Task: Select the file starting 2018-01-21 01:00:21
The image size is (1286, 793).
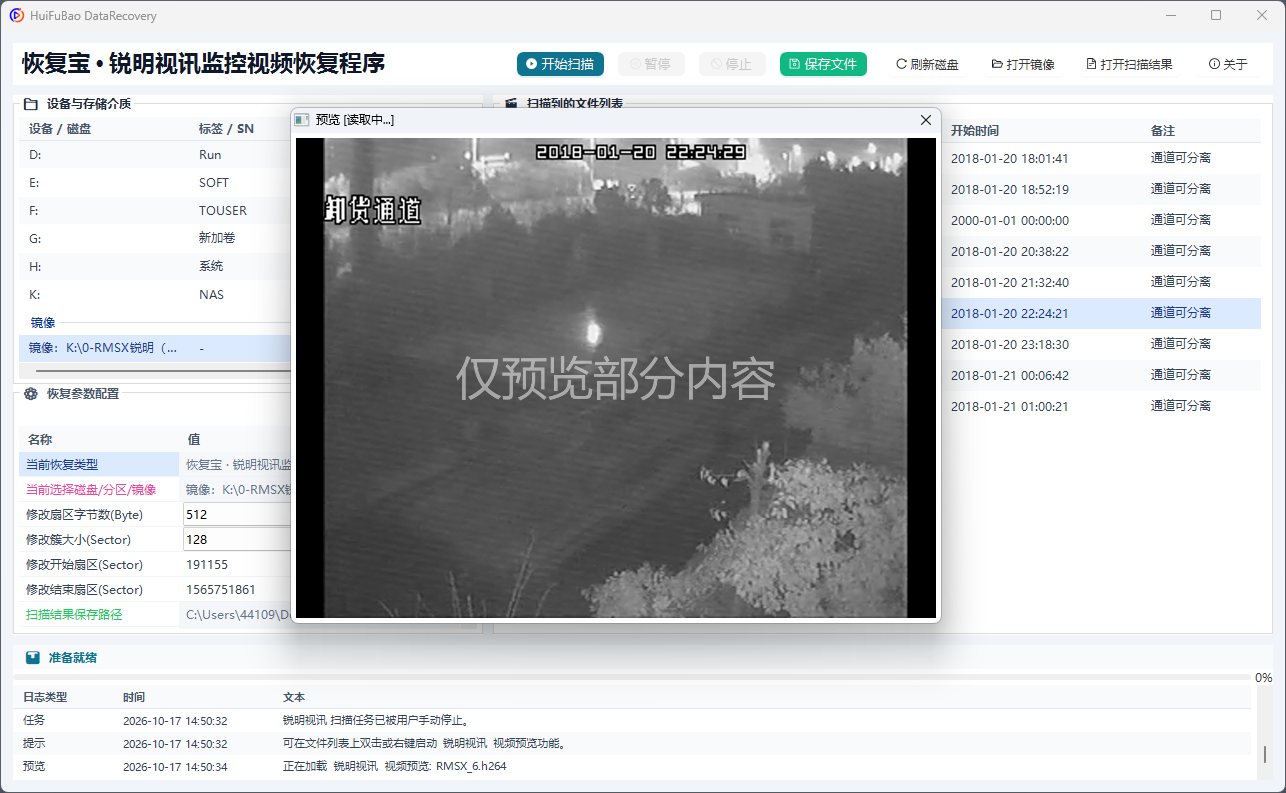Action: pyautogui.click(x=1100, y=406)
